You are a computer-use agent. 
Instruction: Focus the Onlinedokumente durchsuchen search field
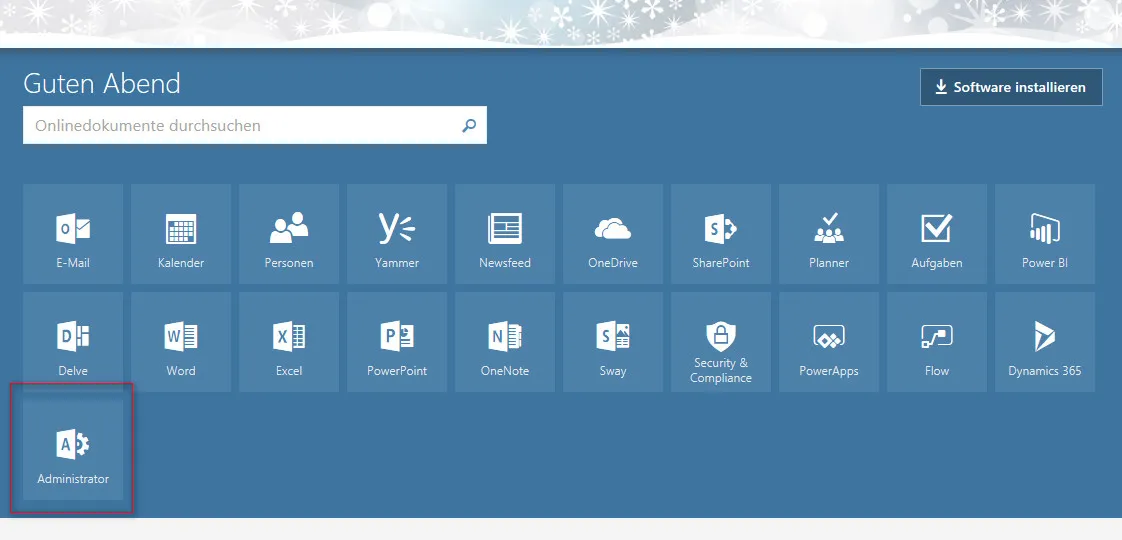coord(255,125)
